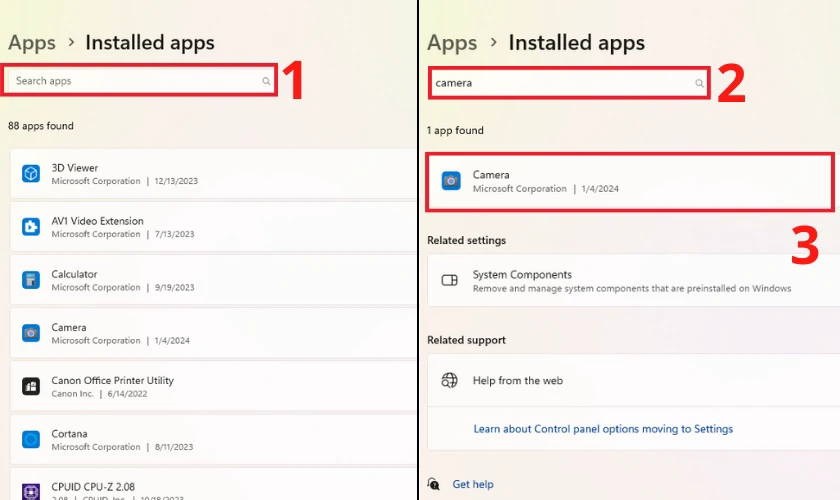Select the AV1 Video Extension name
This screenshot has width=840, height=500.
tap(98, 221)
